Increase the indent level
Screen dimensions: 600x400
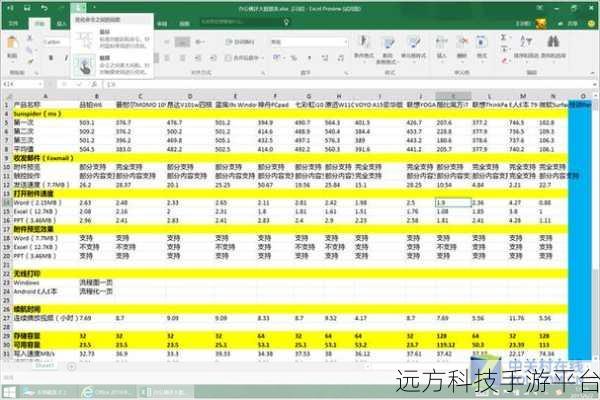[x=213, y=58]
